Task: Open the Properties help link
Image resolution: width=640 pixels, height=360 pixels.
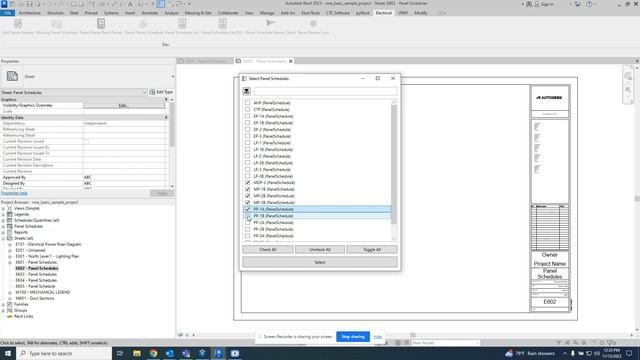Action: tap(14, 193)
